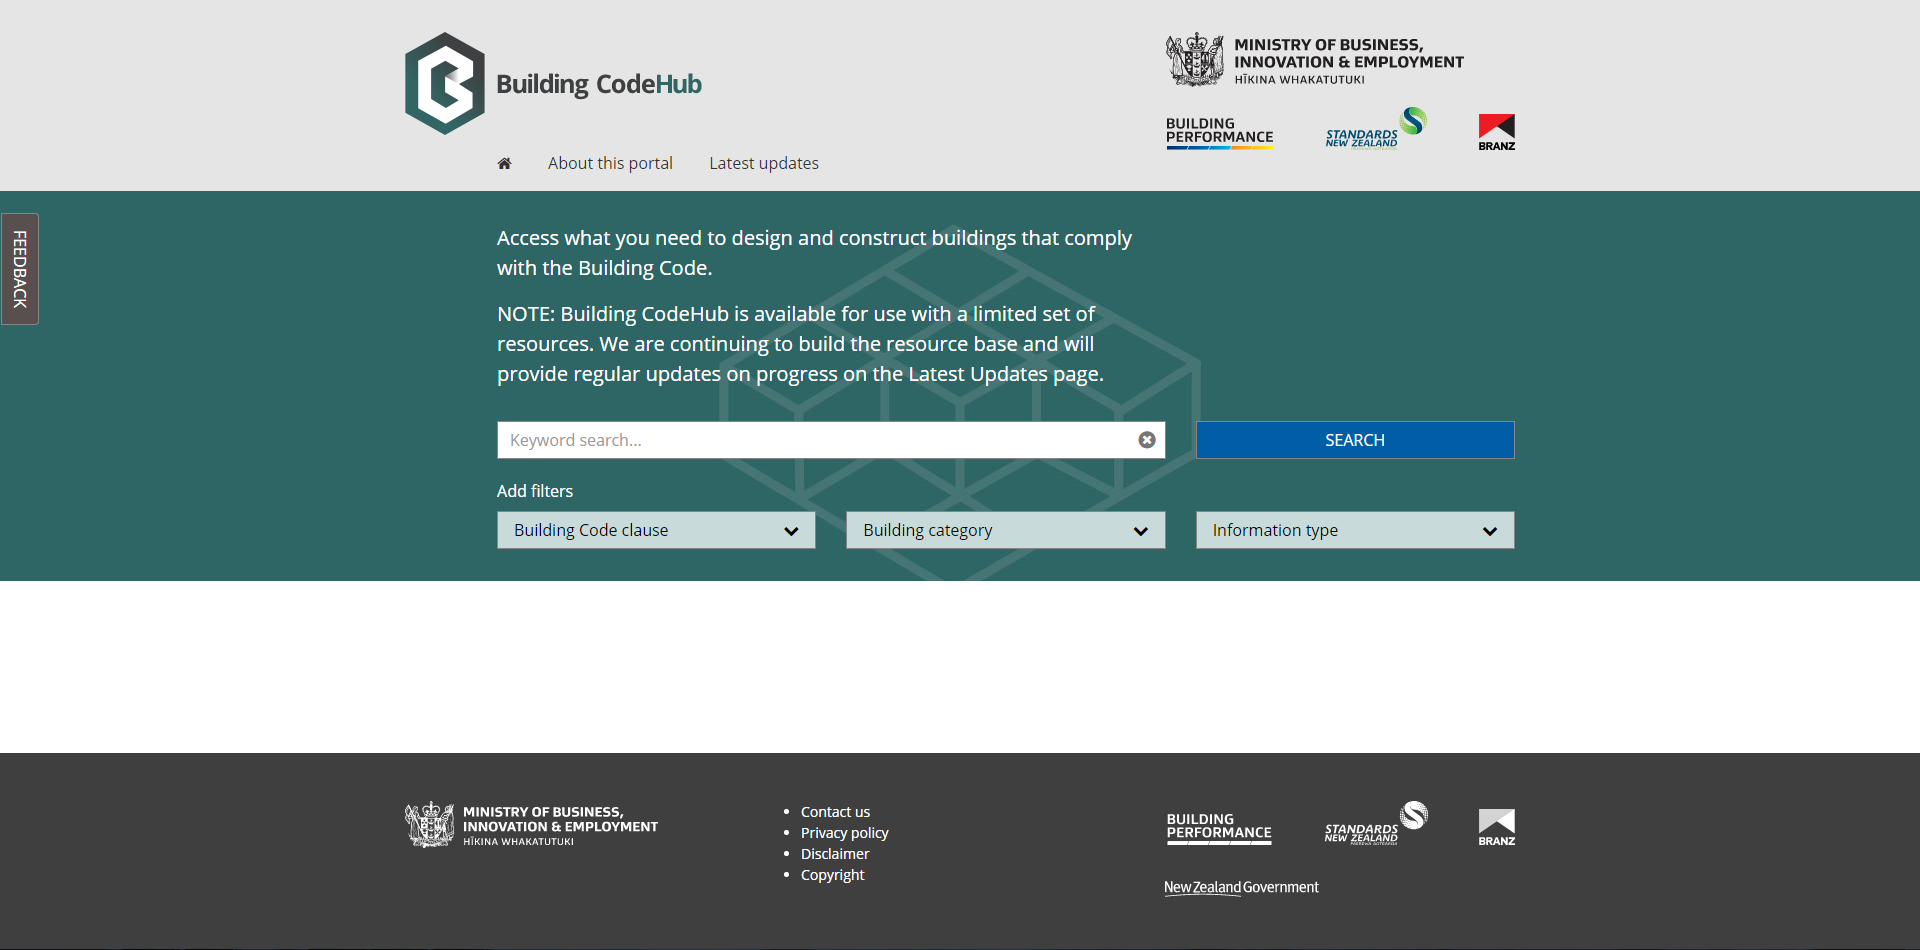Screen dimensions: 1920x950
Task: Click the Ministry of Business header logo
Action: click(1315, 60)
